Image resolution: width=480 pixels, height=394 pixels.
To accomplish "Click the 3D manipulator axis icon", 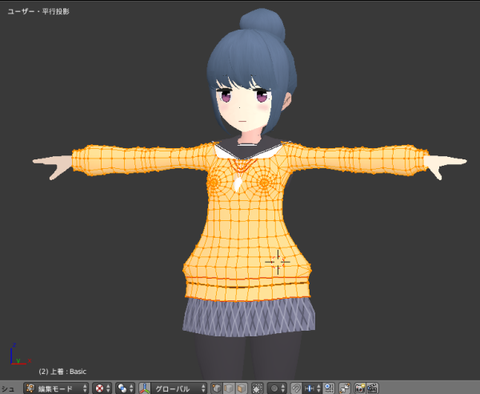I will point(144,388).
